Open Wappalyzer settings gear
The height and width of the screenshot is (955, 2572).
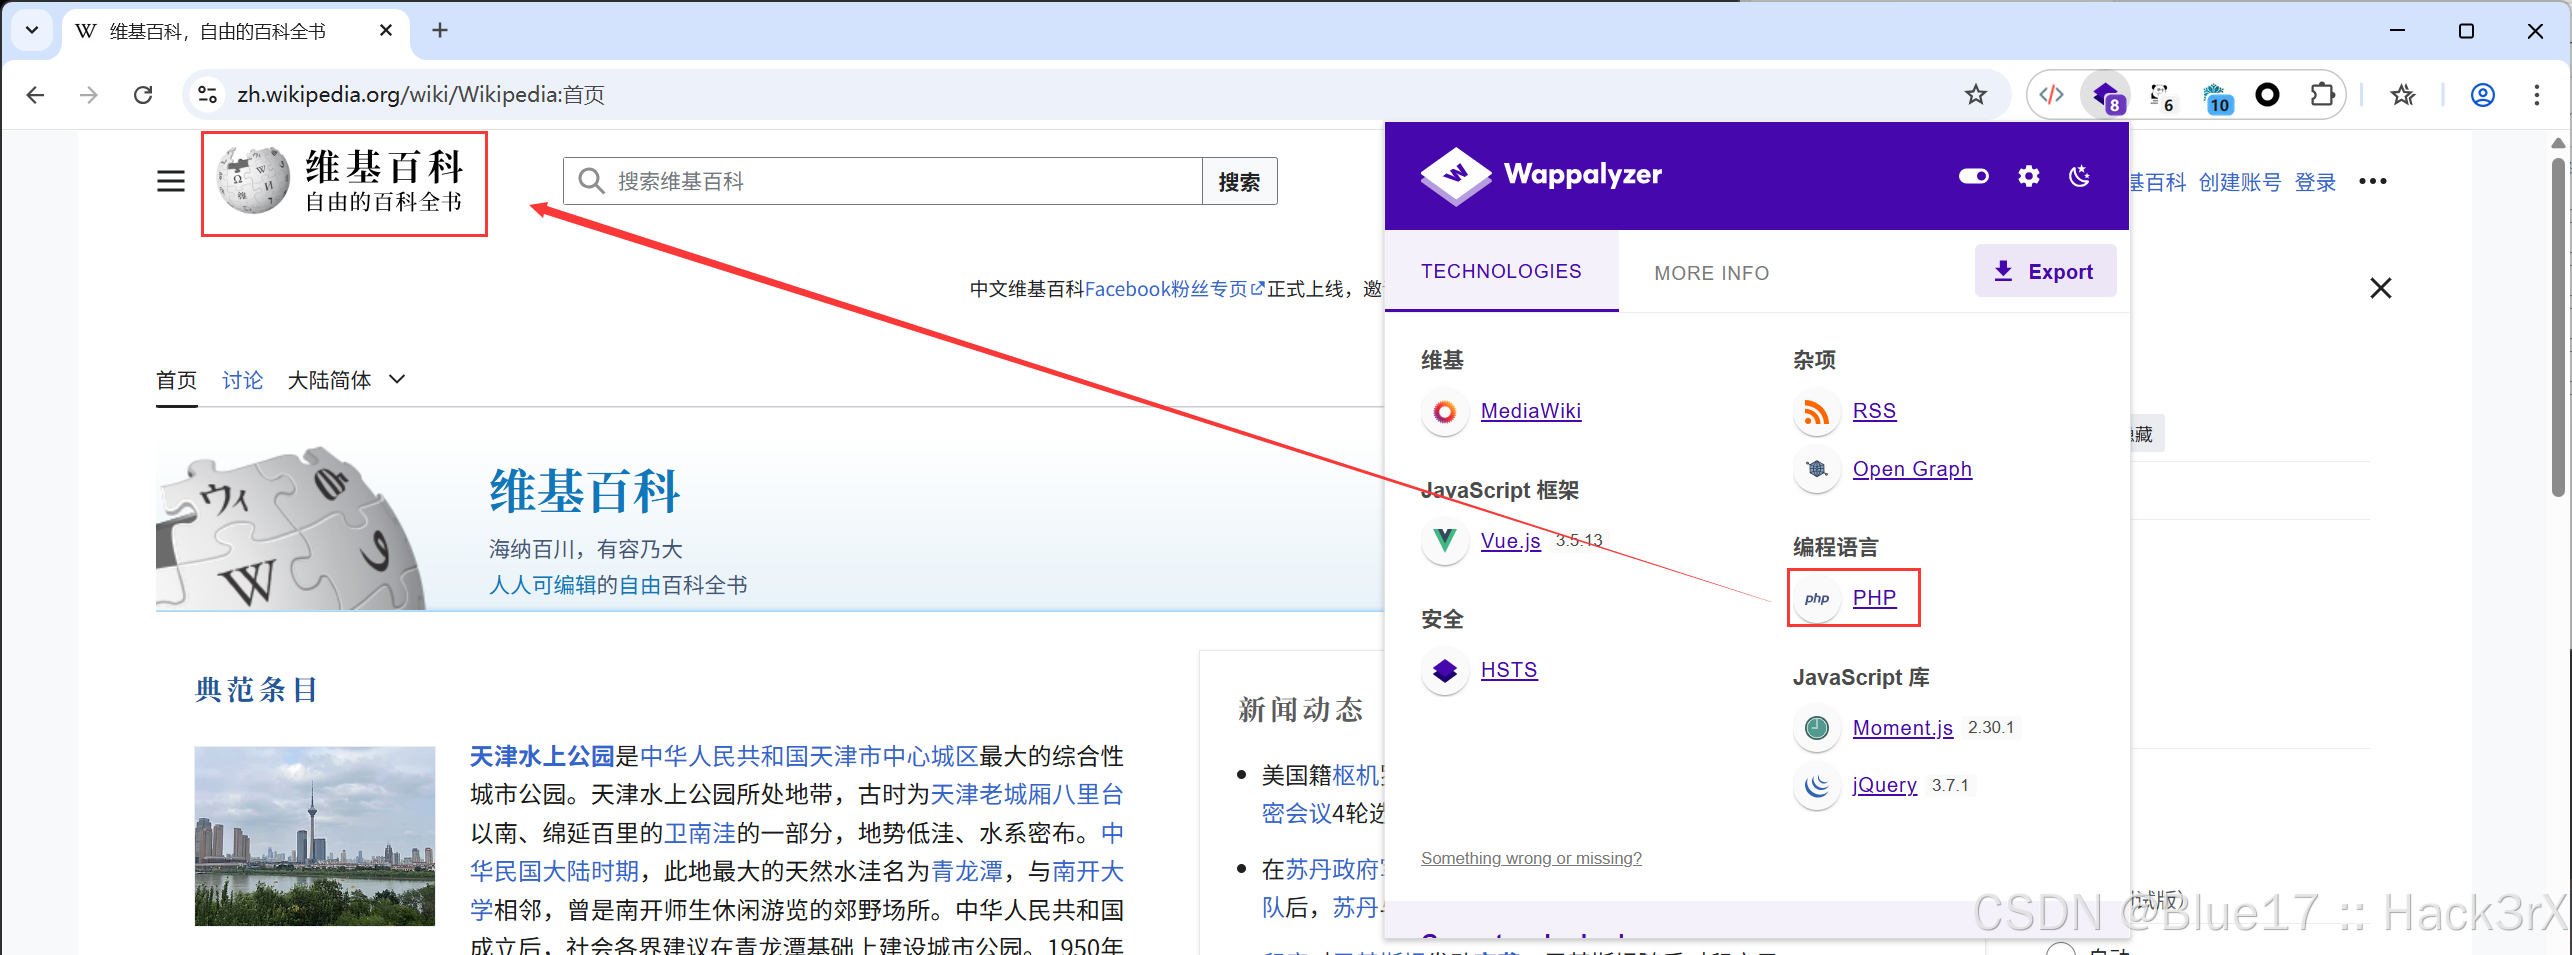[x=2028, y=176]
